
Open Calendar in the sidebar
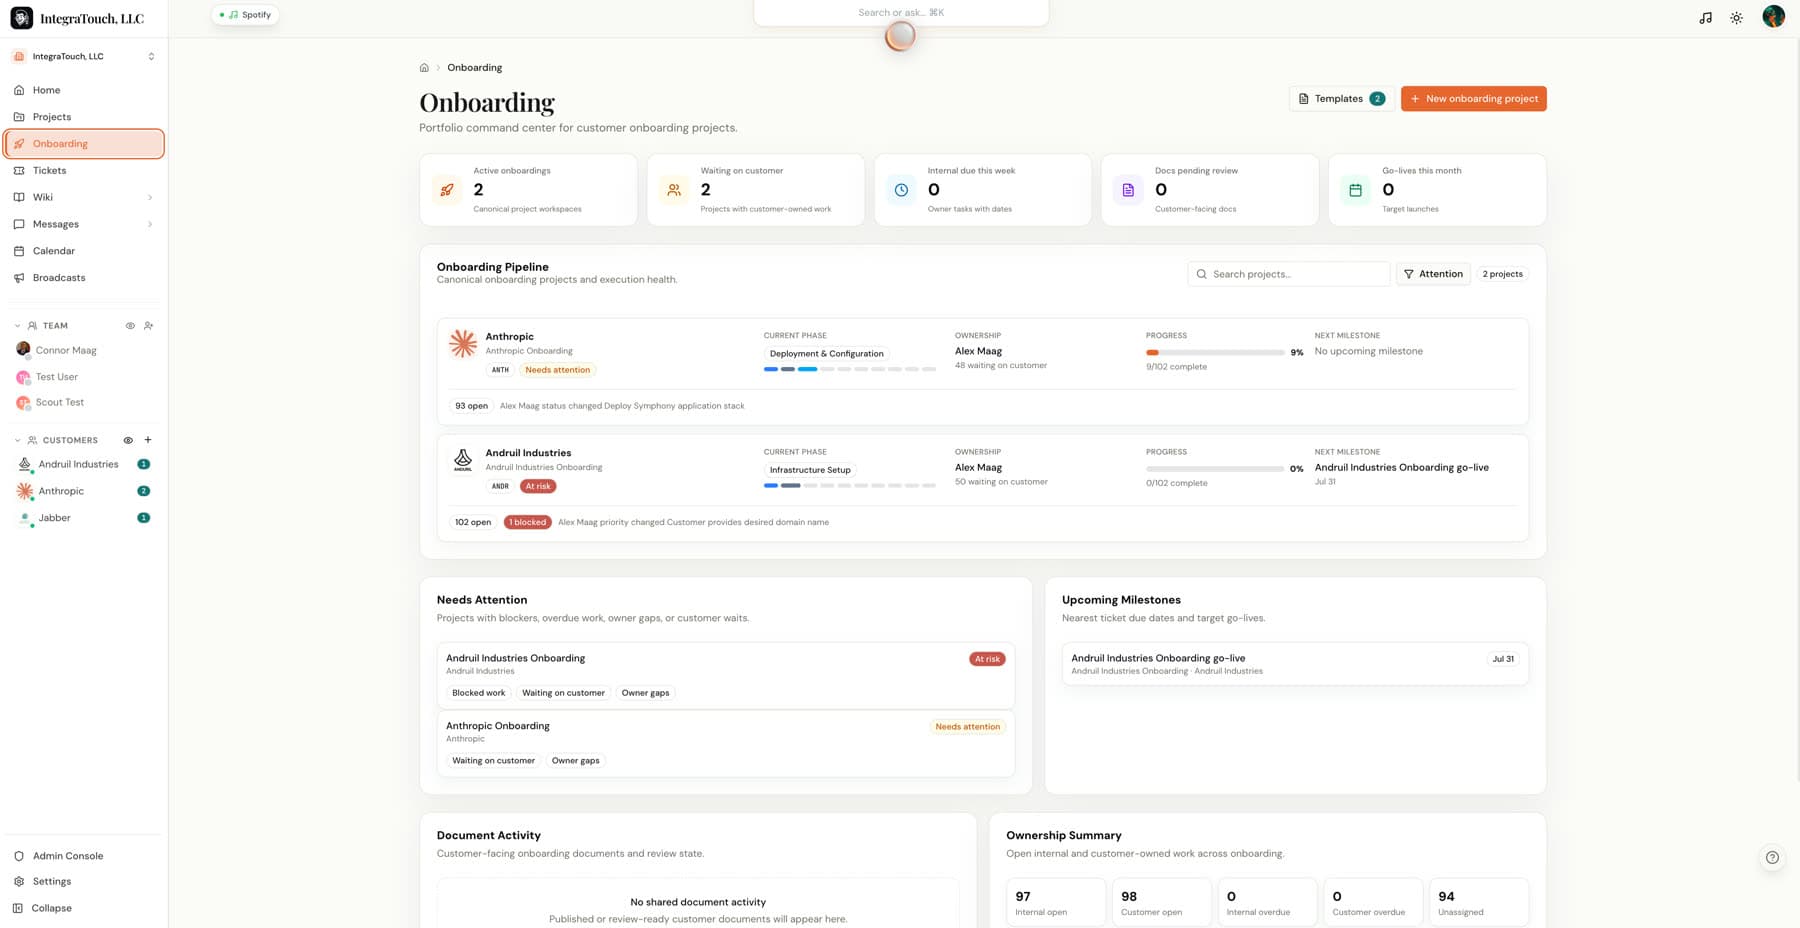click(x=84, y=251)
